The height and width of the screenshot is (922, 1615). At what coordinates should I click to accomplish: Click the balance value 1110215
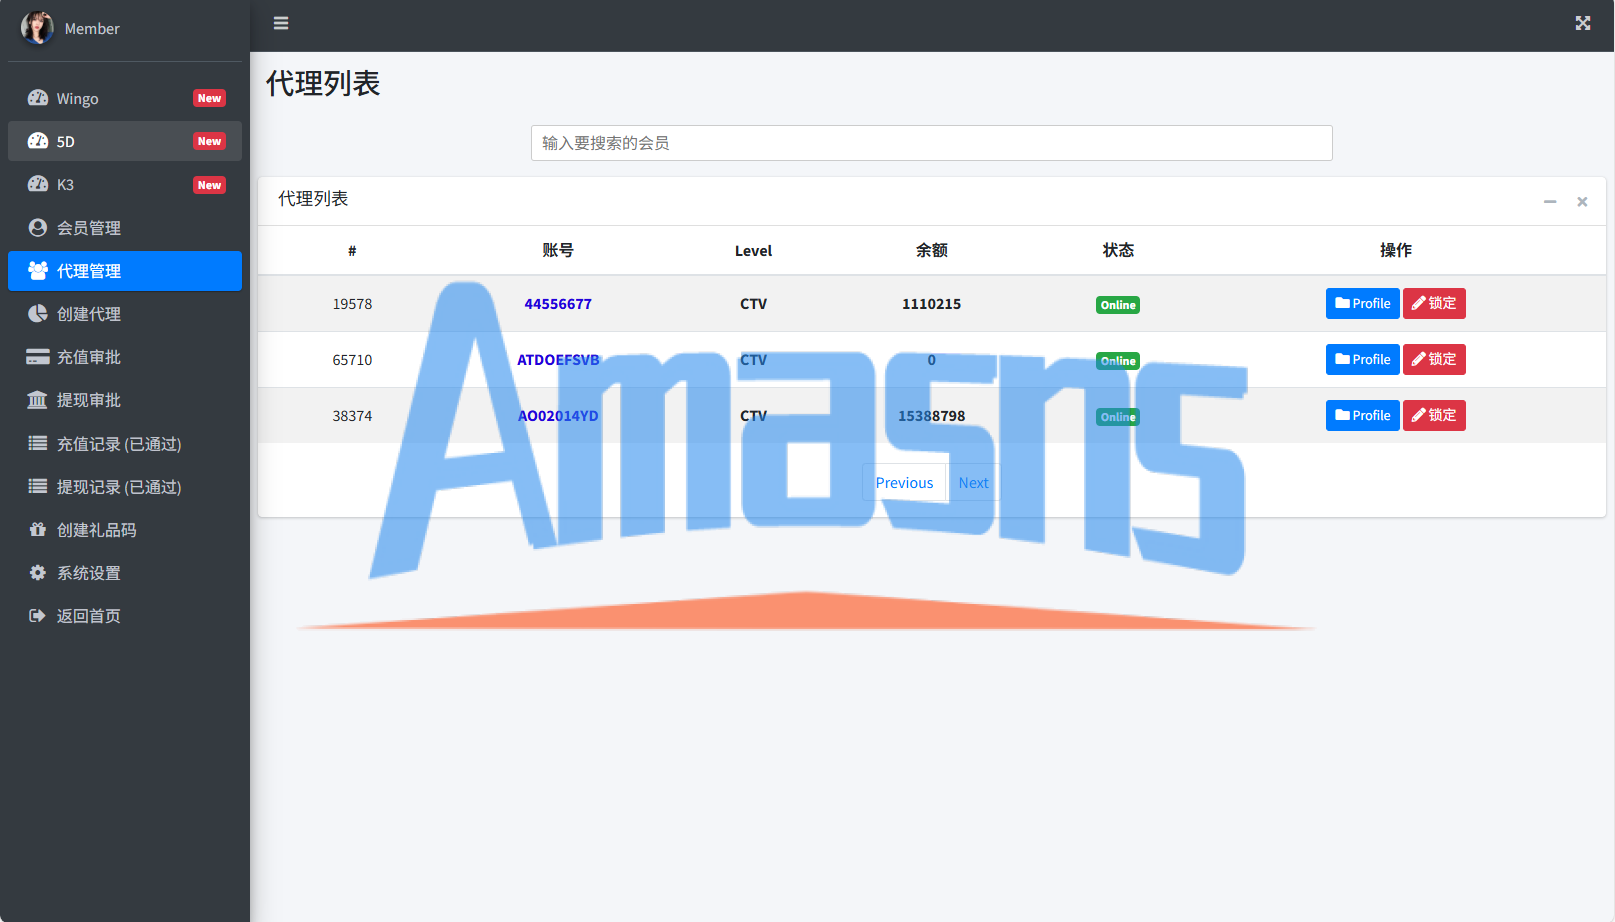coord(931,303)
